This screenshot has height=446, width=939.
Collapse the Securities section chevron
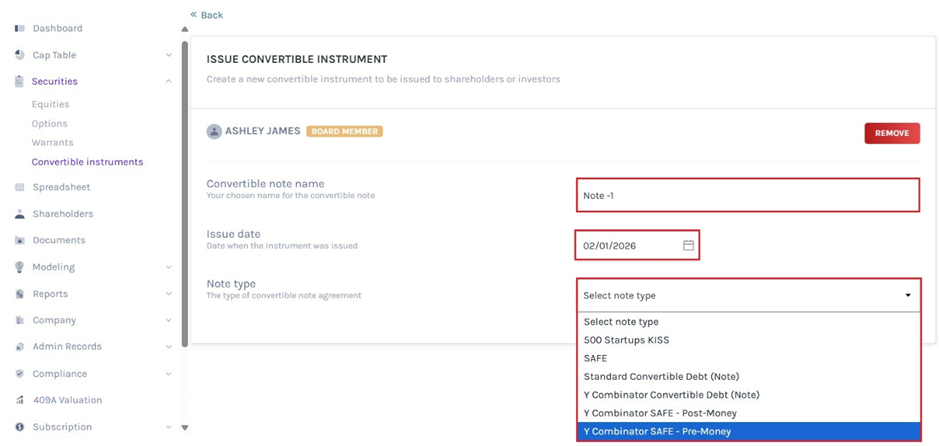[168, 82]
